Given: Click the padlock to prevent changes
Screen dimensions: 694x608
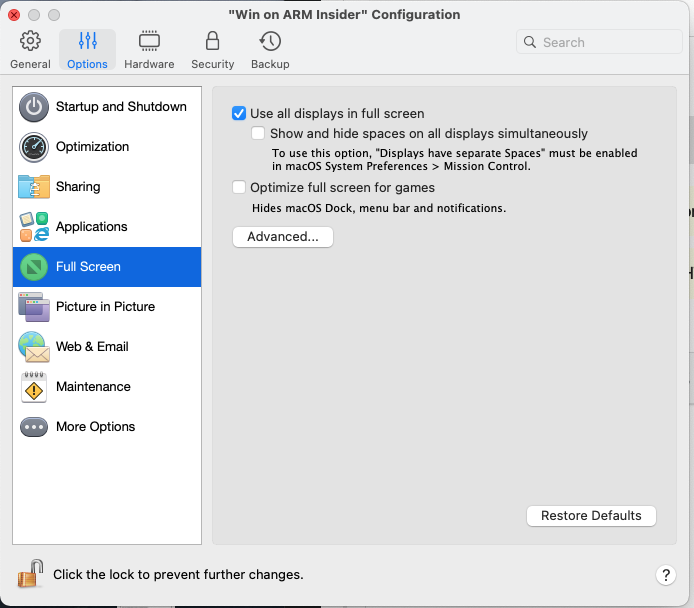Looking at the screenshot, I should point(30,574).
